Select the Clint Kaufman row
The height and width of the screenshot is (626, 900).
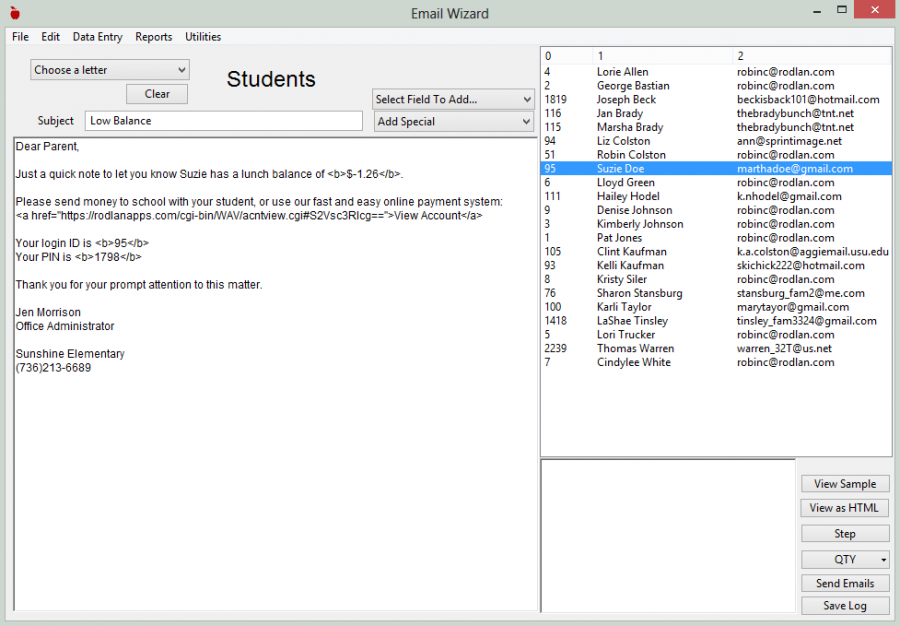point(716,251)
